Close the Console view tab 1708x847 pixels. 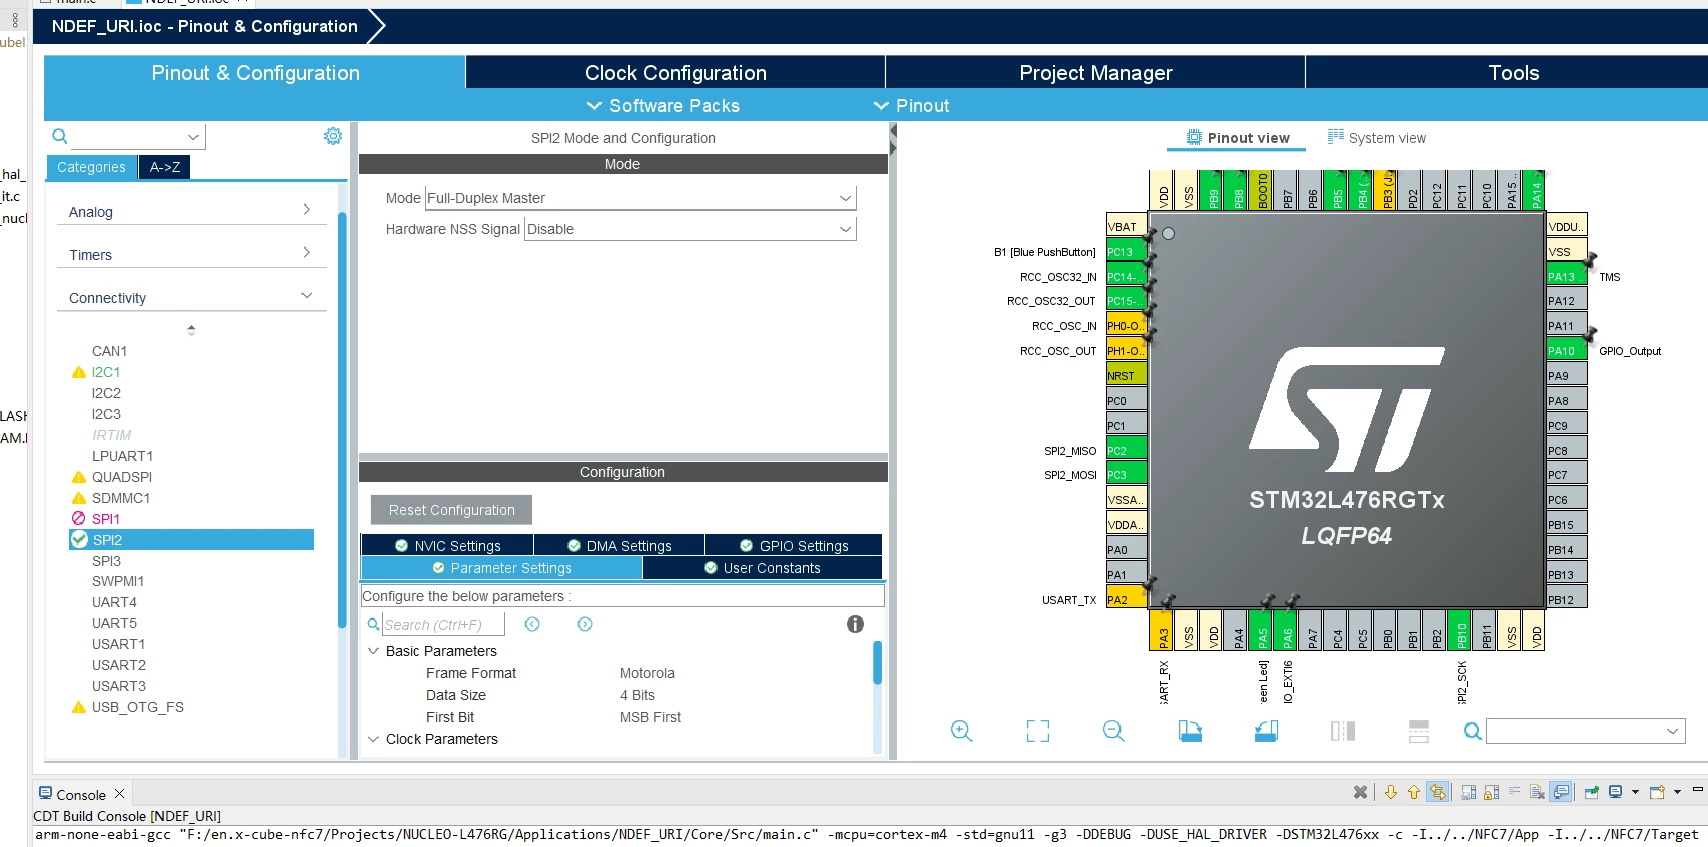(119, 794)
